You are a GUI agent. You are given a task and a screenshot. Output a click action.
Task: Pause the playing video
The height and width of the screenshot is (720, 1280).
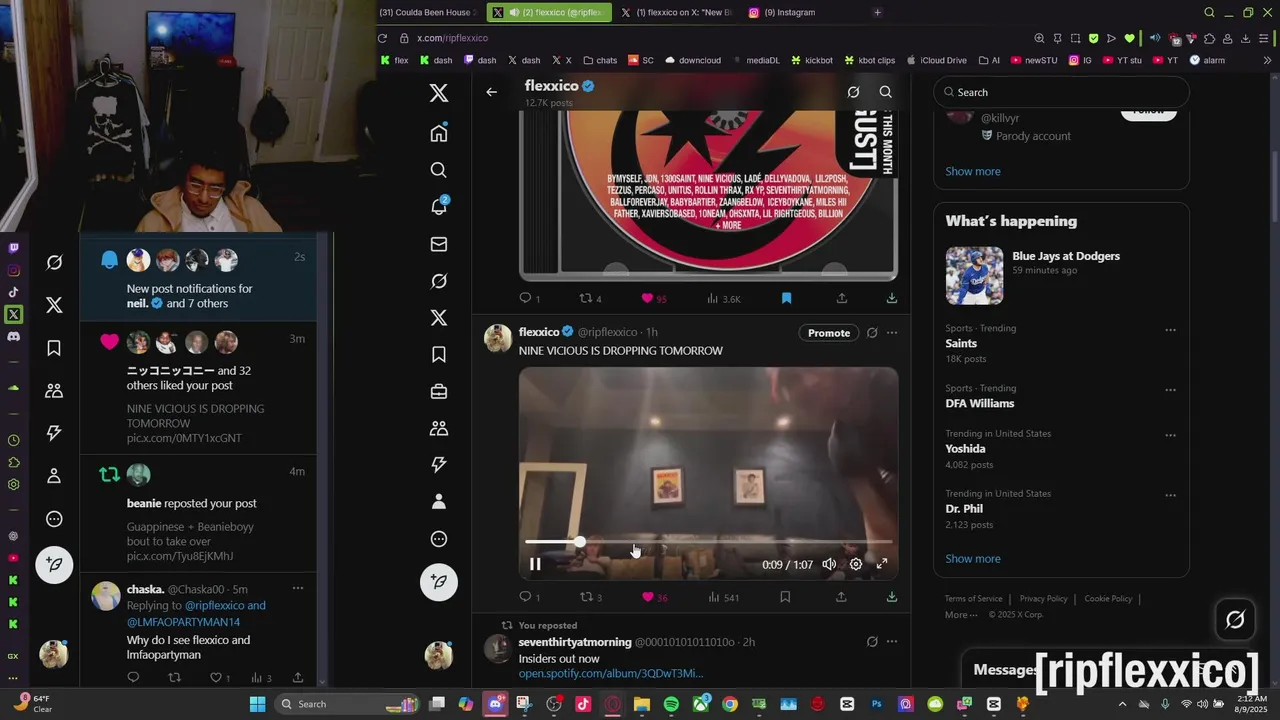coord(535,564)
